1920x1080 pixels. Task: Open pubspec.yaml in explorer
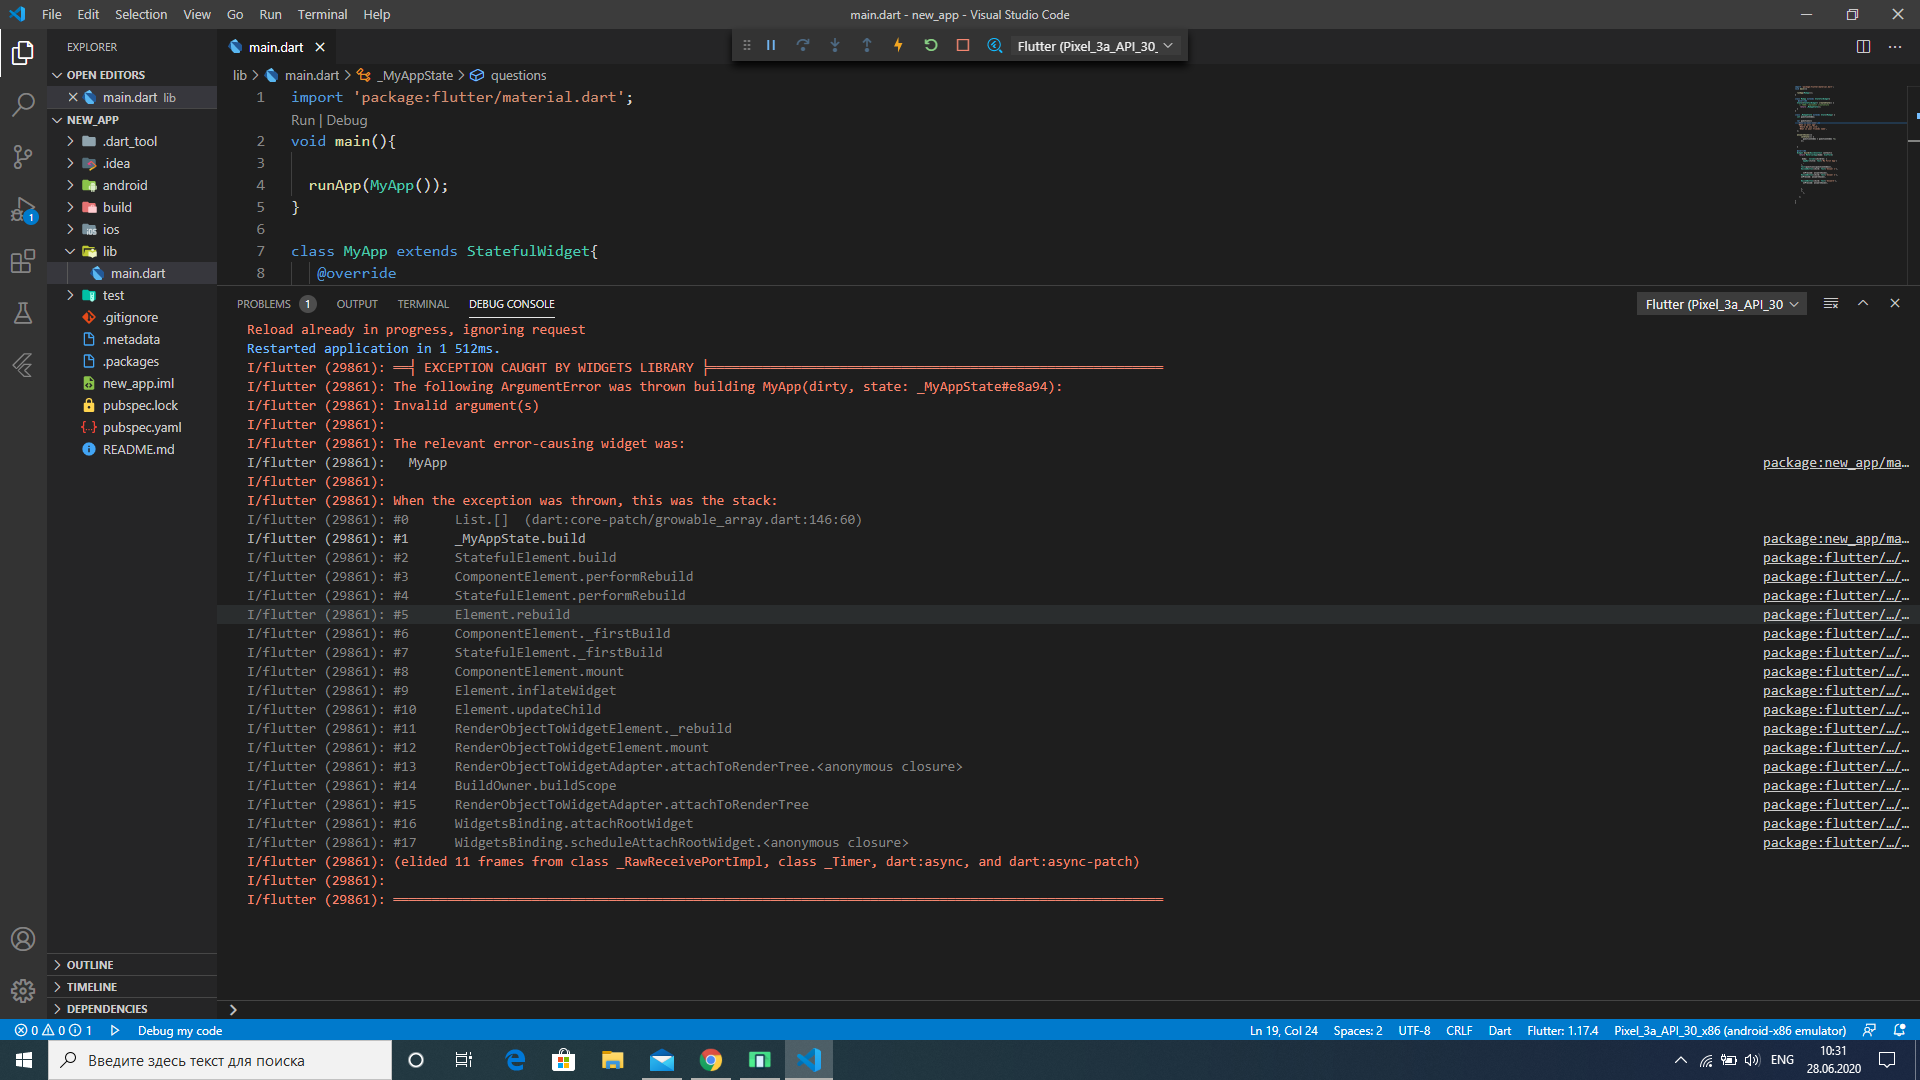point(142,427)
